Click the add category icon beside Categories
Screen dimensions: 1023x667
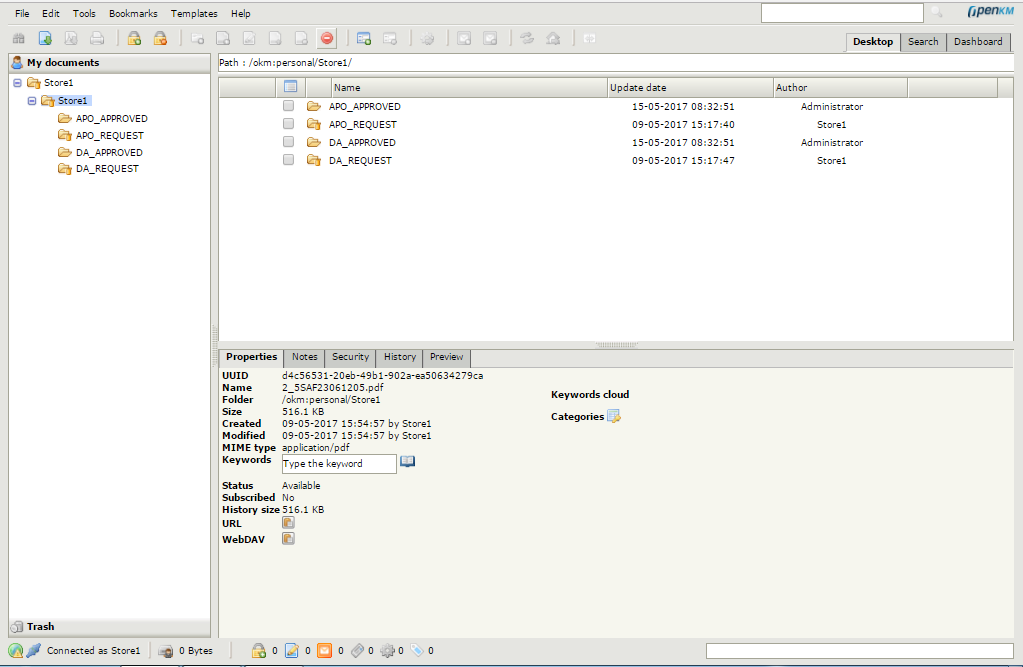click(x=614, y=417)
